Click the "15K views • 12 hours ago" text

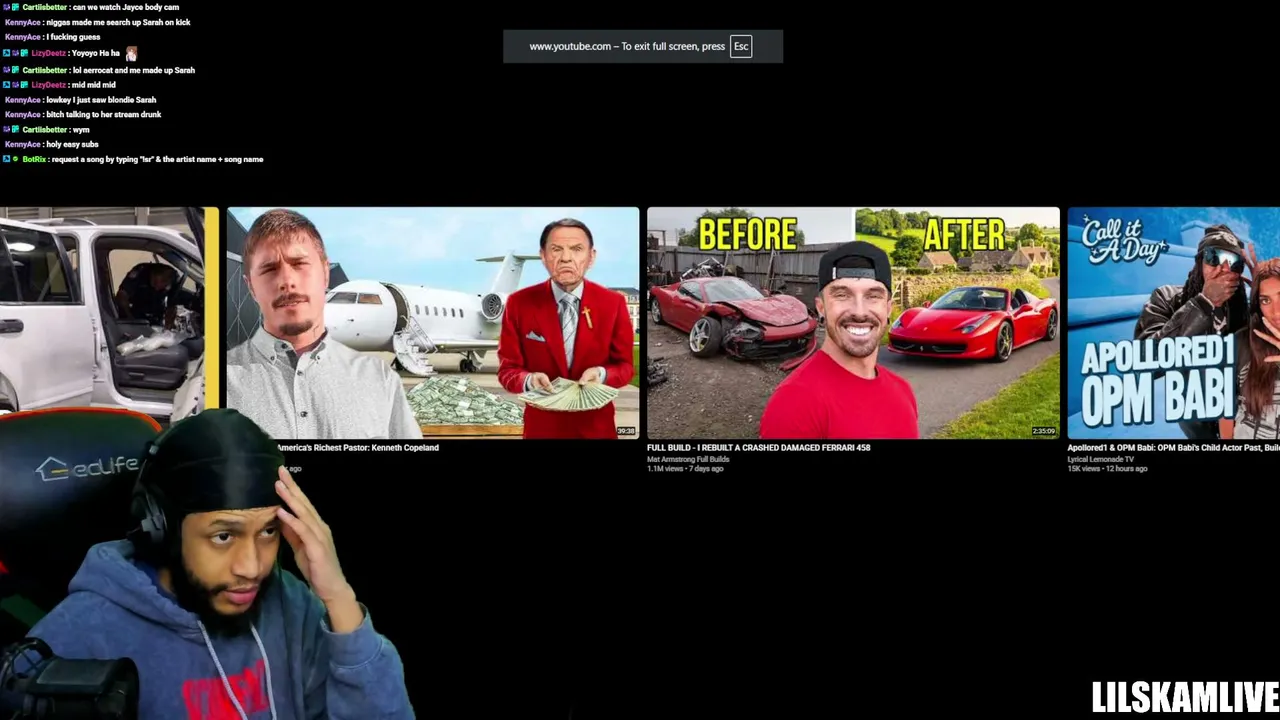pos(1107,469)
